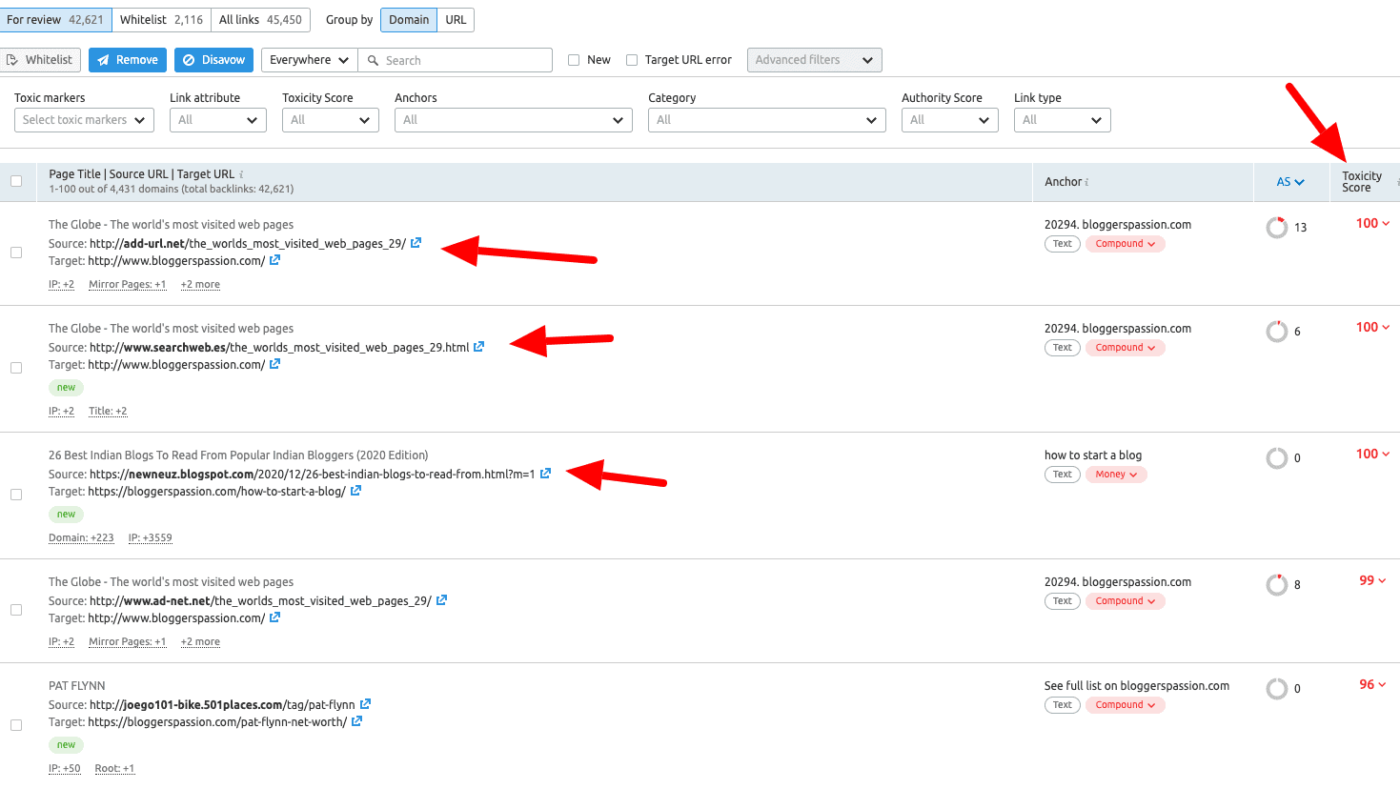The image size is (1400, 789).
Task: Open target link icon for pat-flynn-net-worth URL
Action: coord(357,721)
